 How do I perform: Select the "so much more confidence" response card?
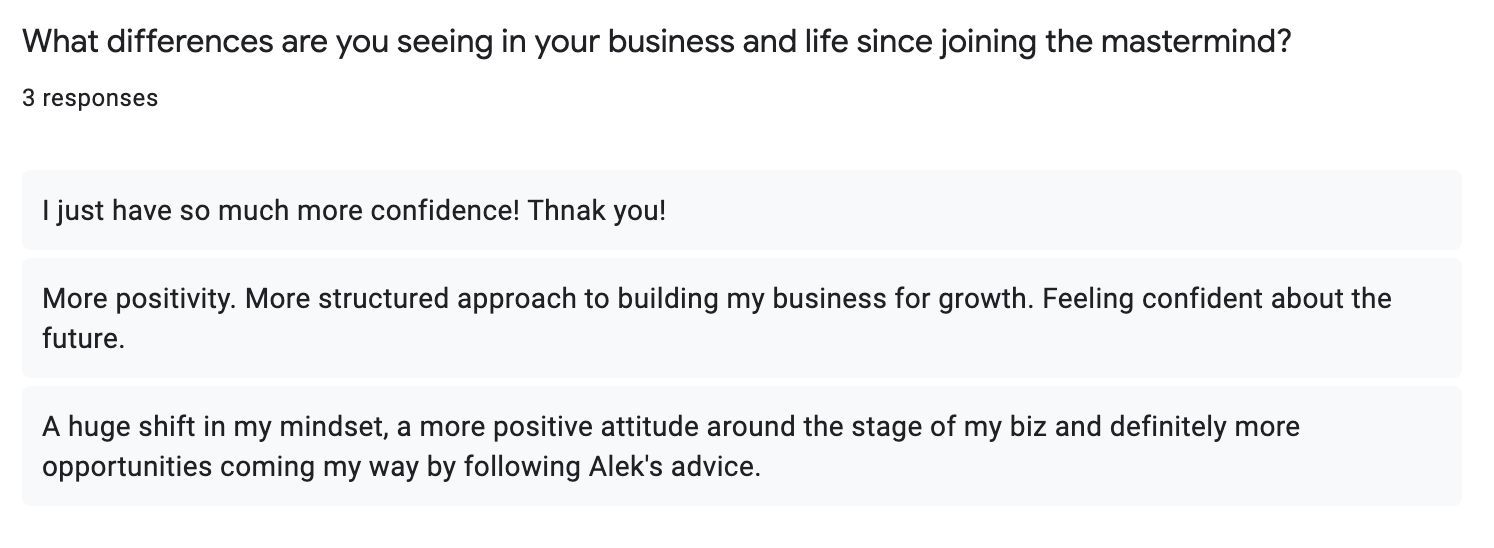(x=741, y=211)
